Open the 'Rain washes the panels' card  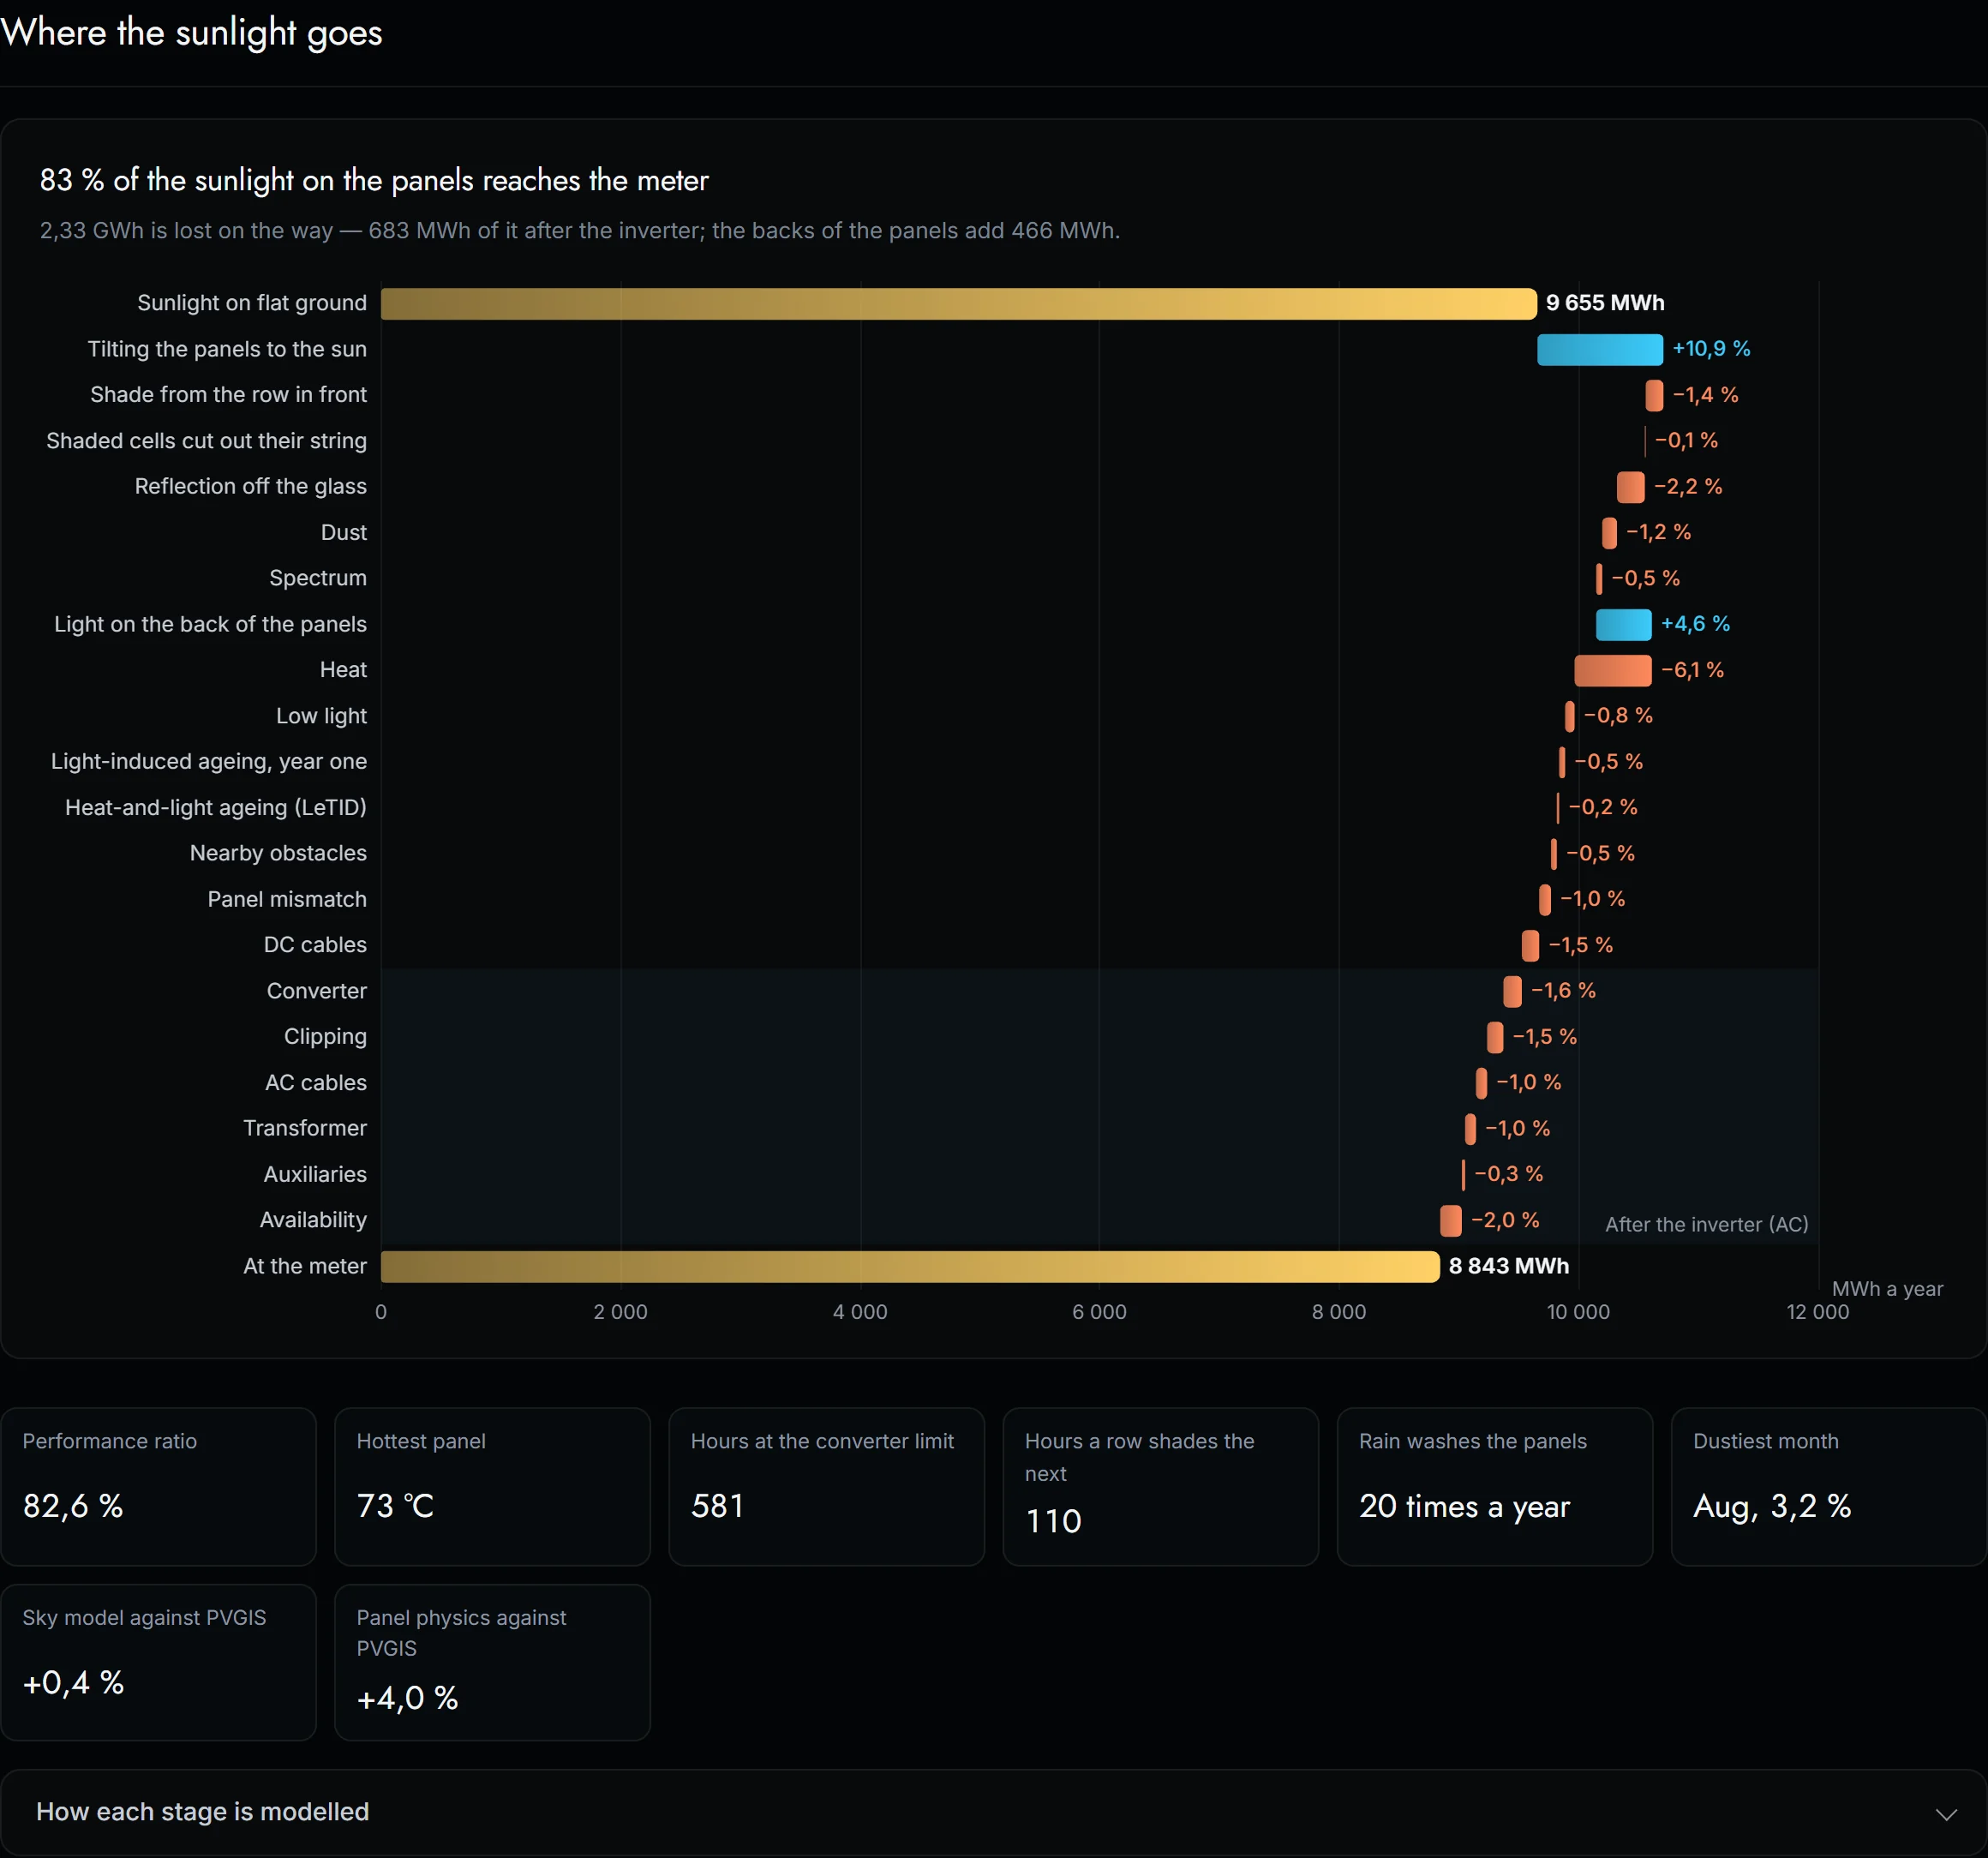(x=1494, y=1486)
